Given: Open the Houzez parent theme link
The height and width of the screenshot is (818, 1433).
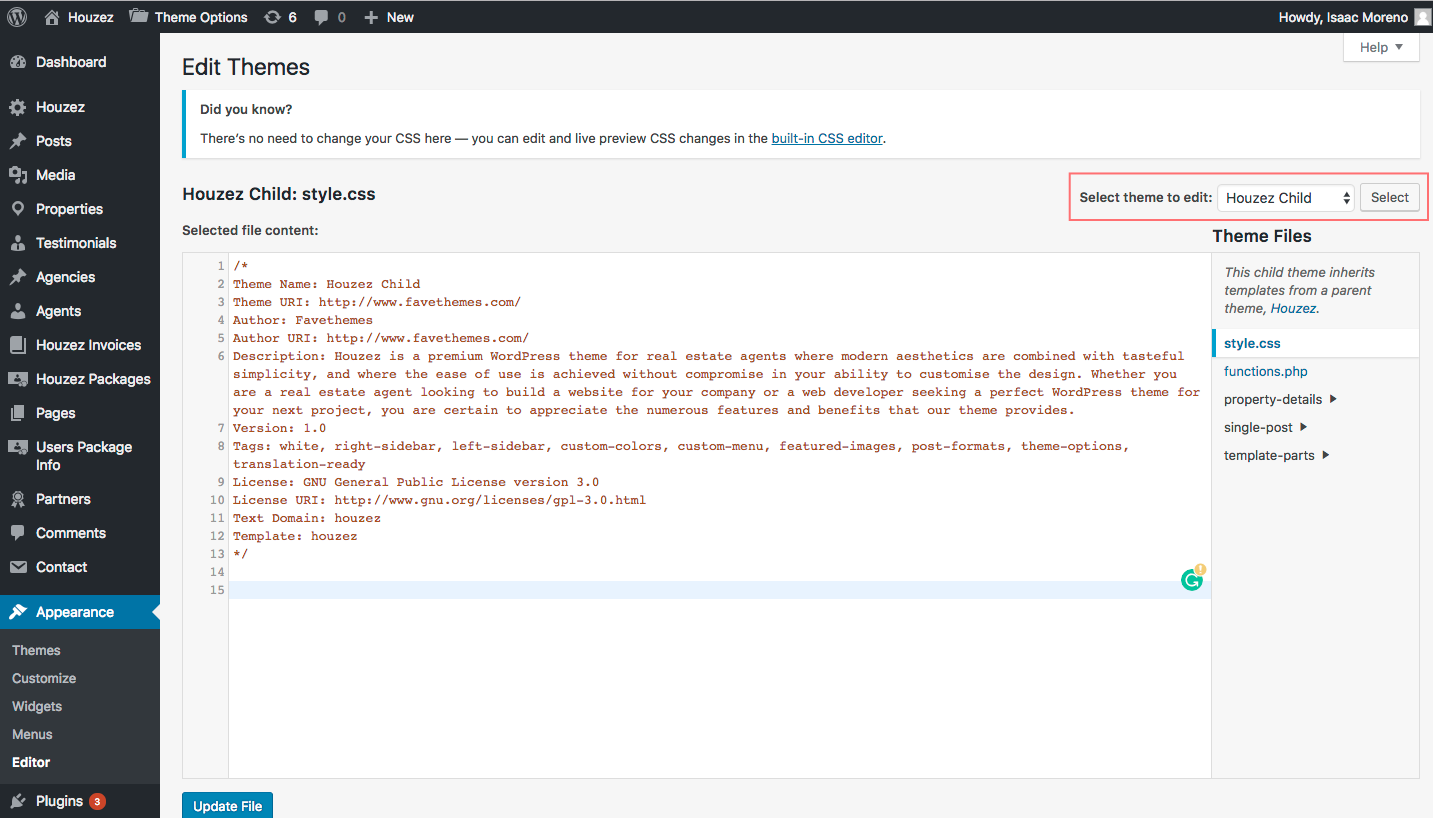Looking at the screenshot, I should pyautogui.click(x=1293, y=308).
